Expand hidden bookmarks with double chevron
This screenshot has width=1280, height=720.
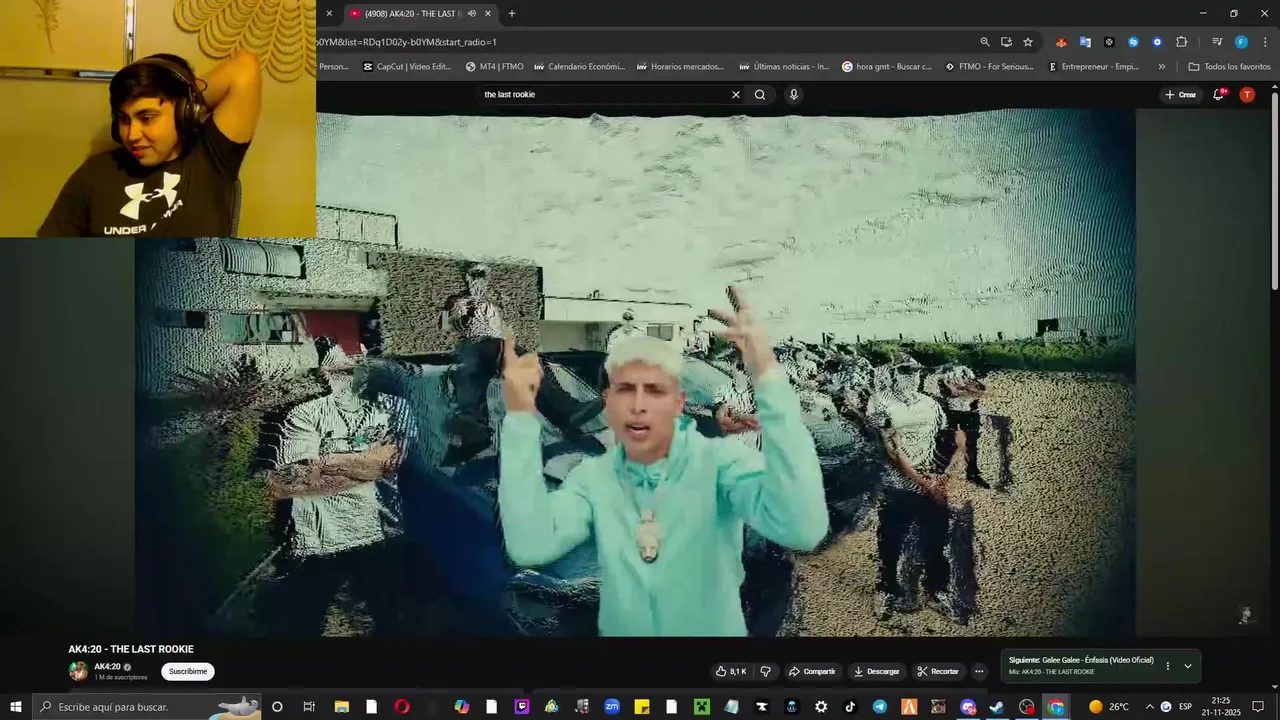(1161, 67)
